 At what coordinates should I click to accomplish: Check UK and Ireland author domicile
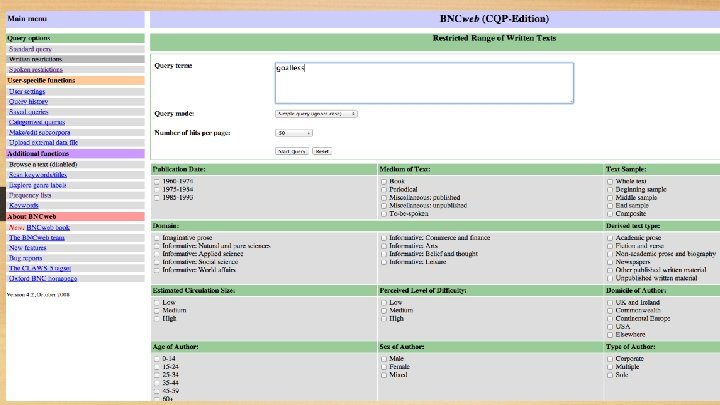[x=610, y=303]
